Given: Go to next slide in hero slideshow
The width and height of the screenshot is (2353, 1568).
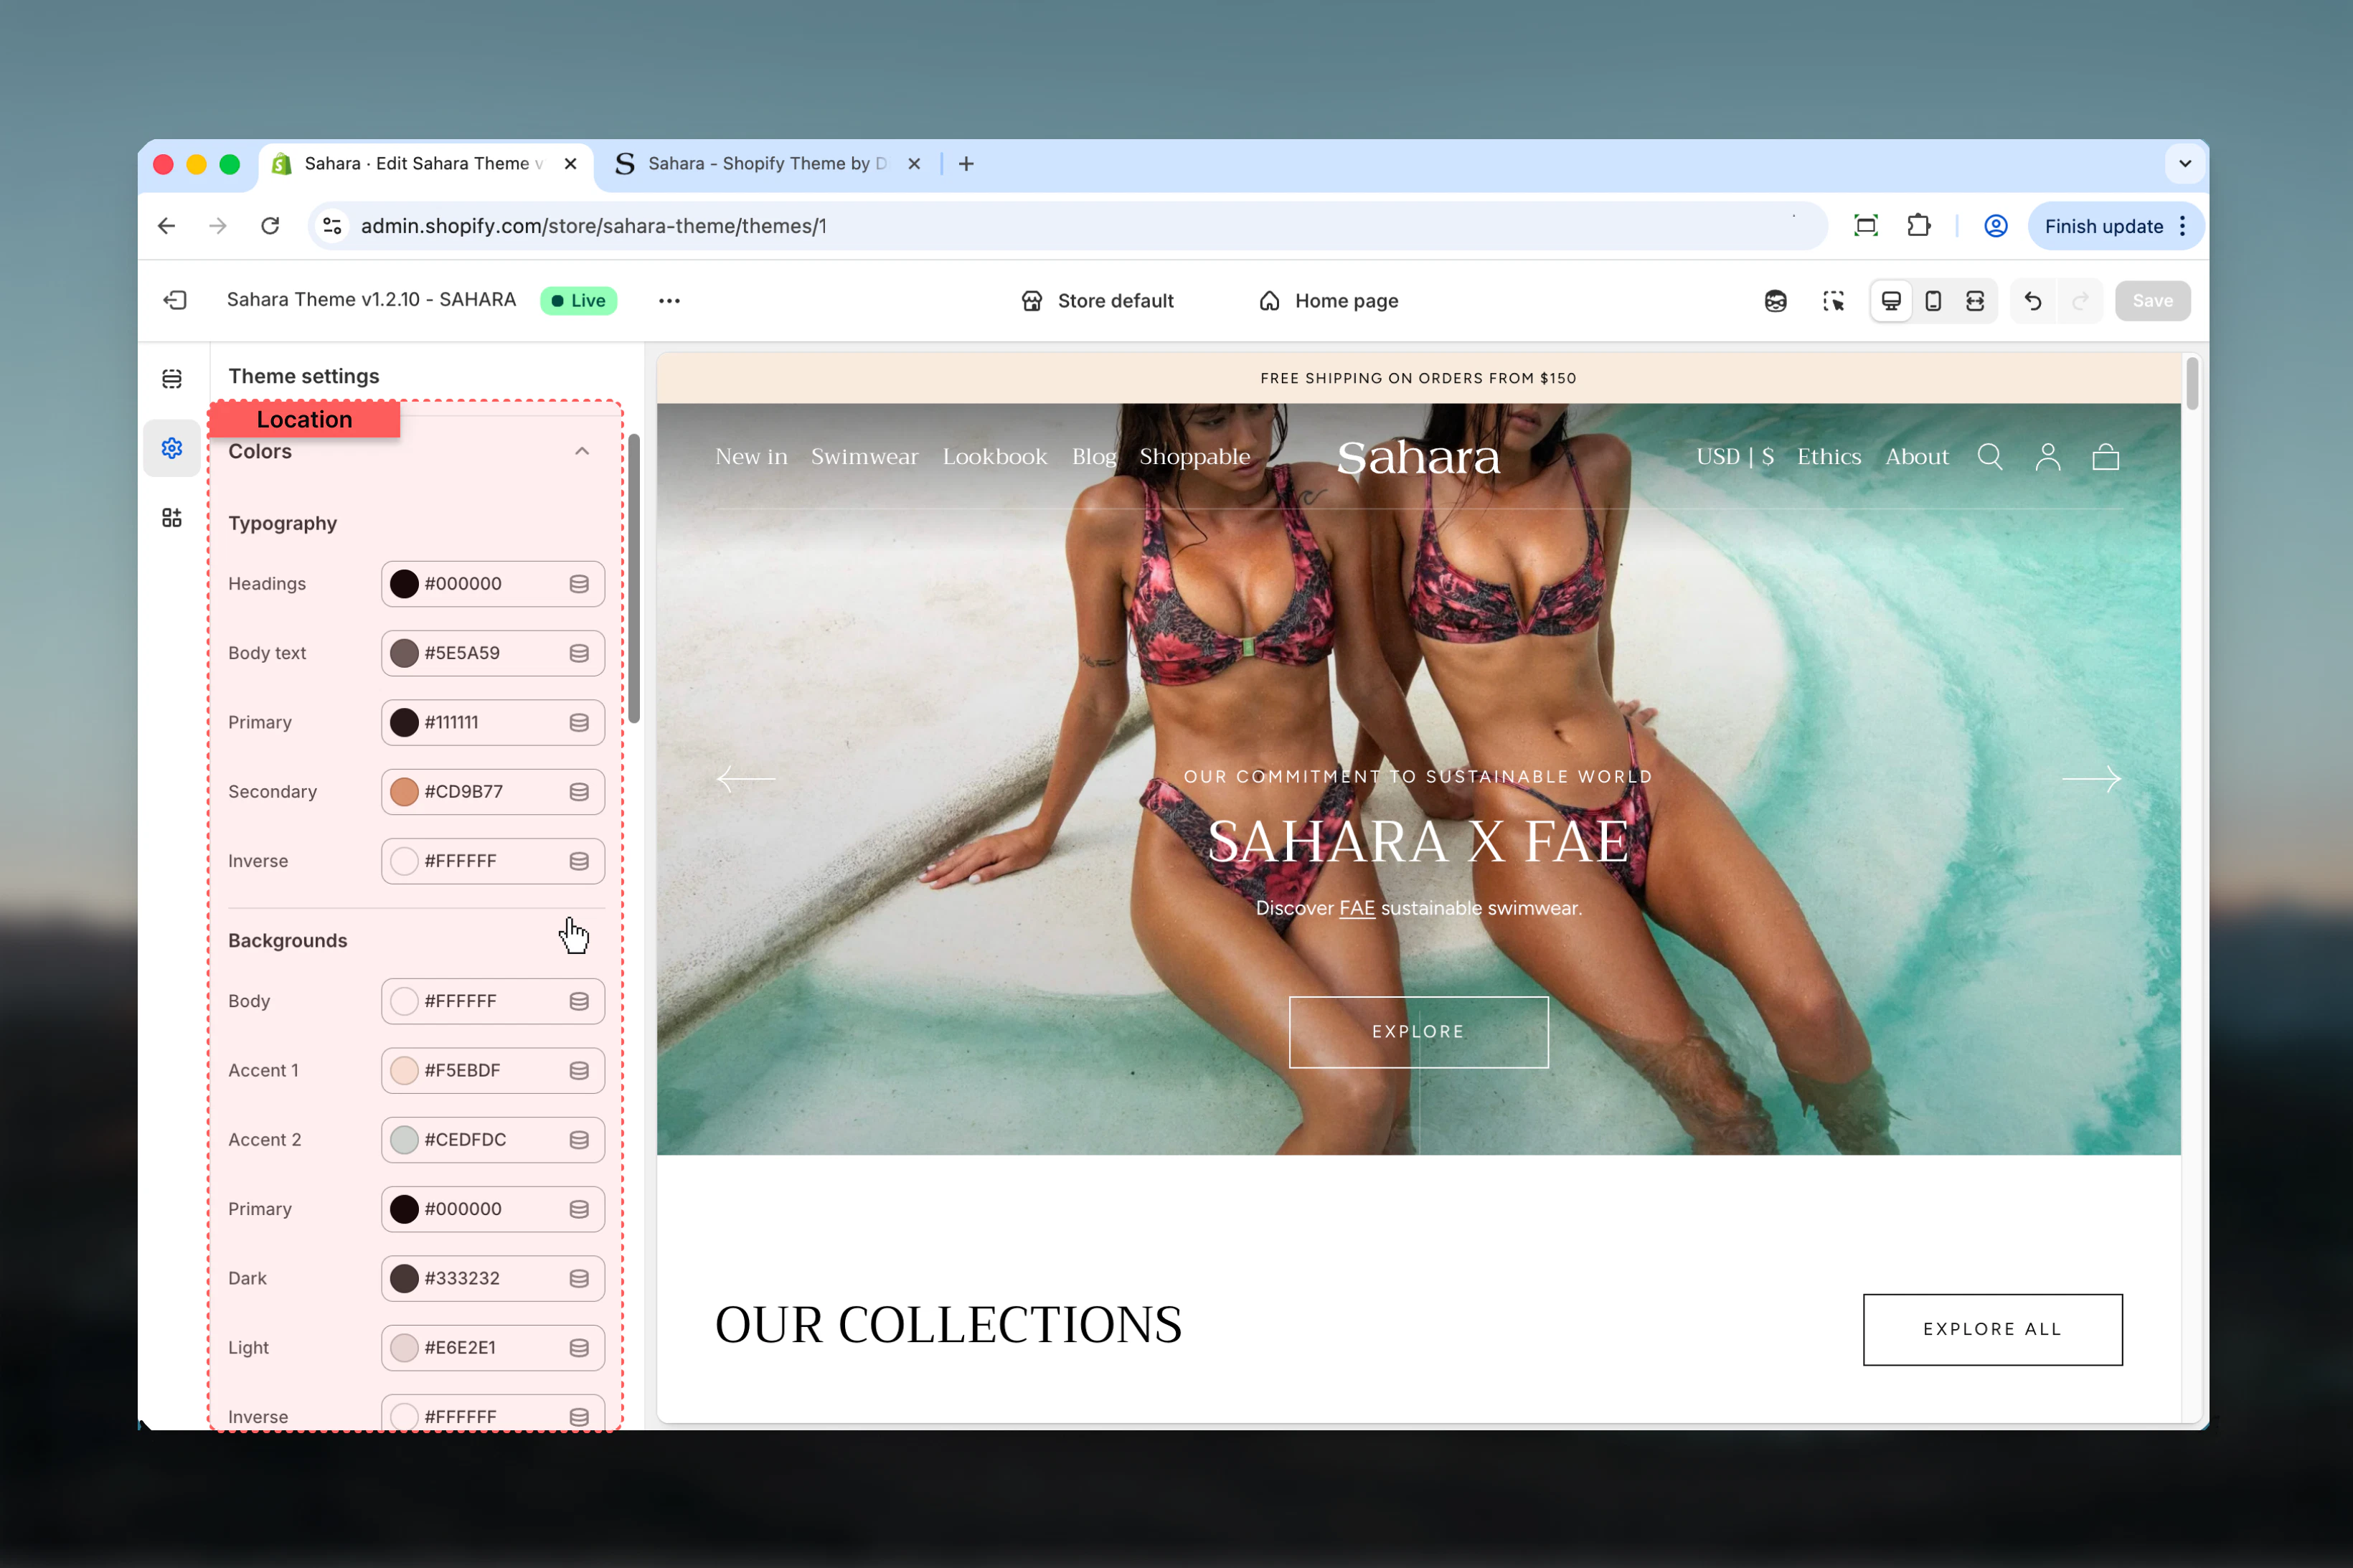Looking at the screenshot, I should [x=2091, y=778].
